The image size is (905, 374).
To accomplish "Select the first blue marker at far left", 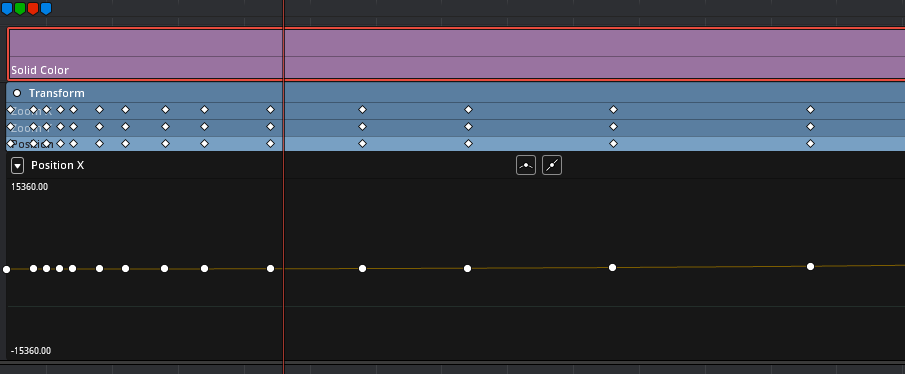I will (x=7, y=8).
